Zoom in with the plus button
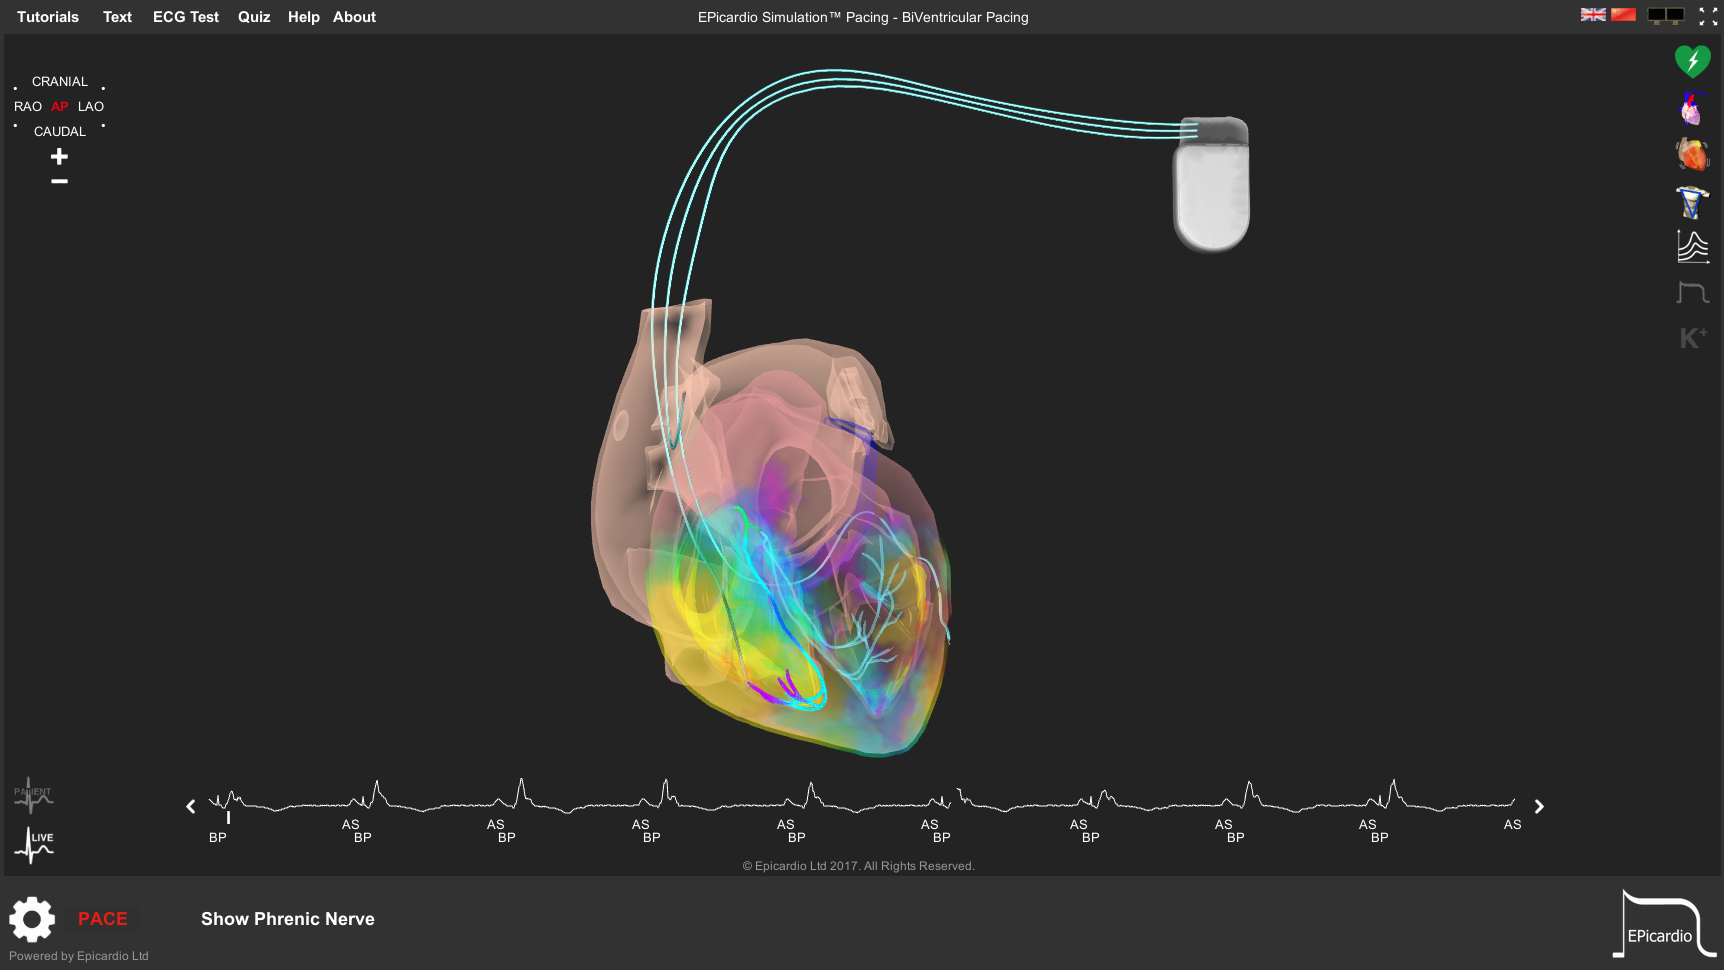 (60, 157)
